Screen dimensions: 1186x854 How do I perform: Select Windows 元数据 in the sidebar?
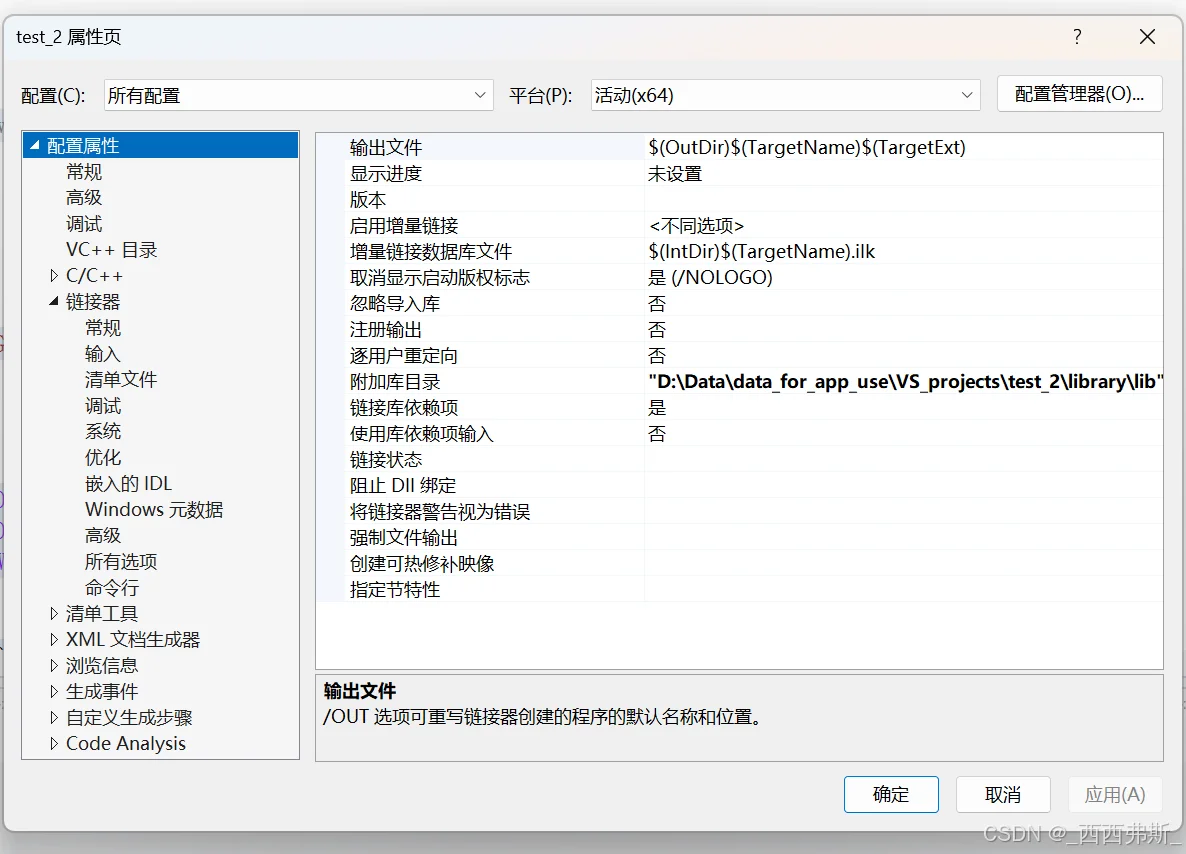[x=153, y=509]
